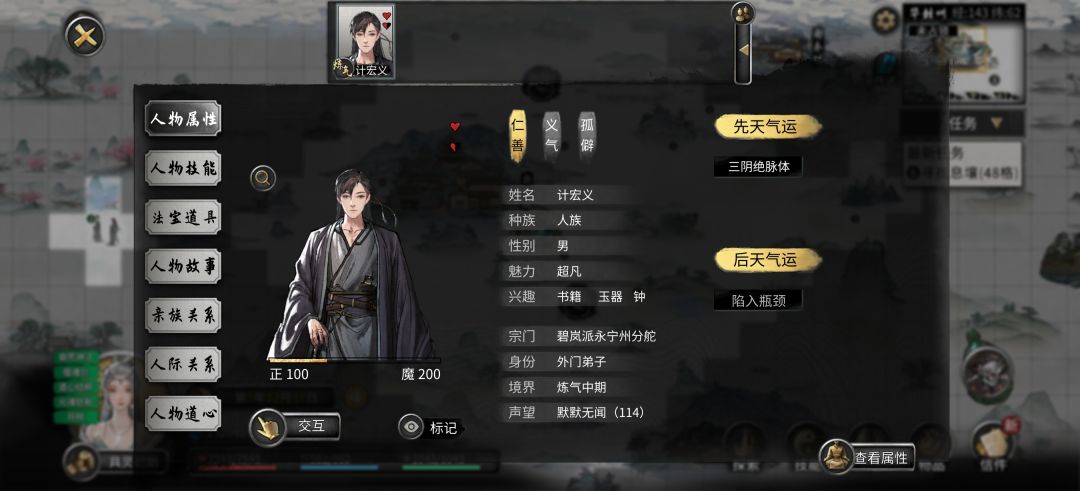Open the 人物技能 tab
Screen dimensions: 1080x491
[x=183, y=168]
